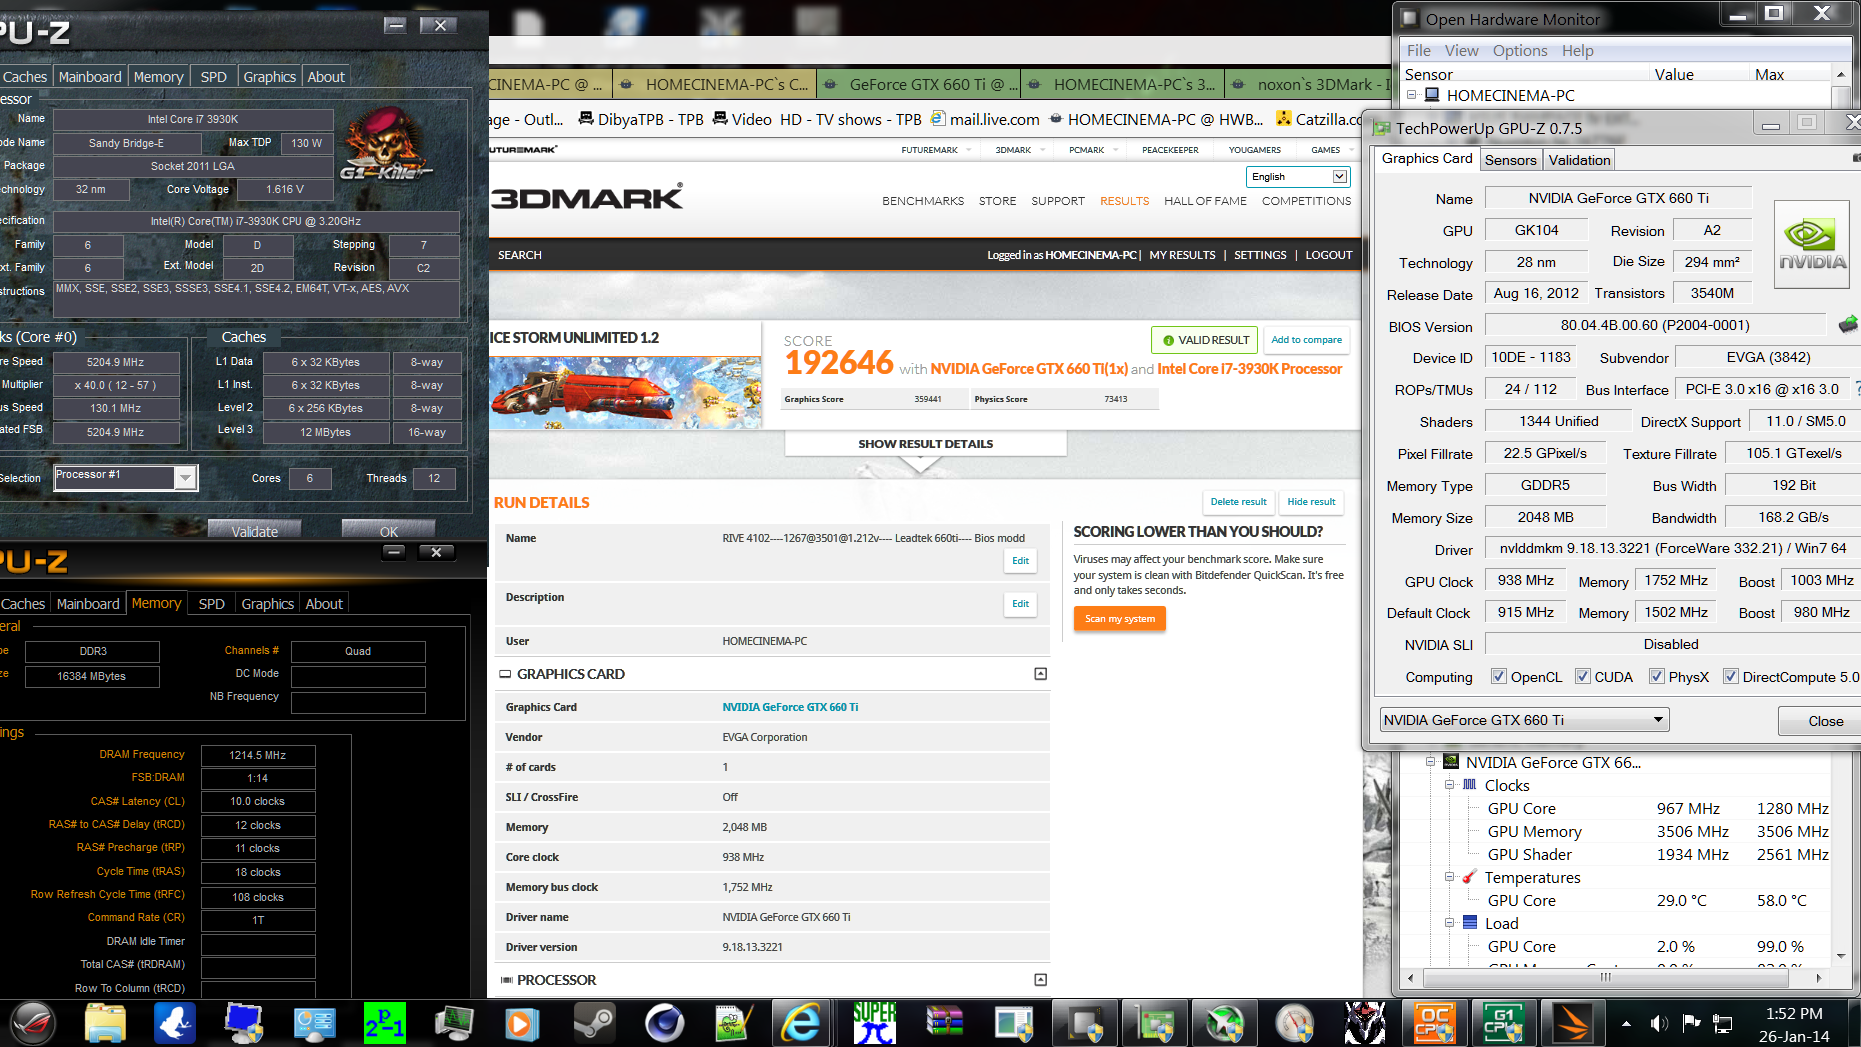
Task: Open the network tray icon
Action: click(1723, 1023)
